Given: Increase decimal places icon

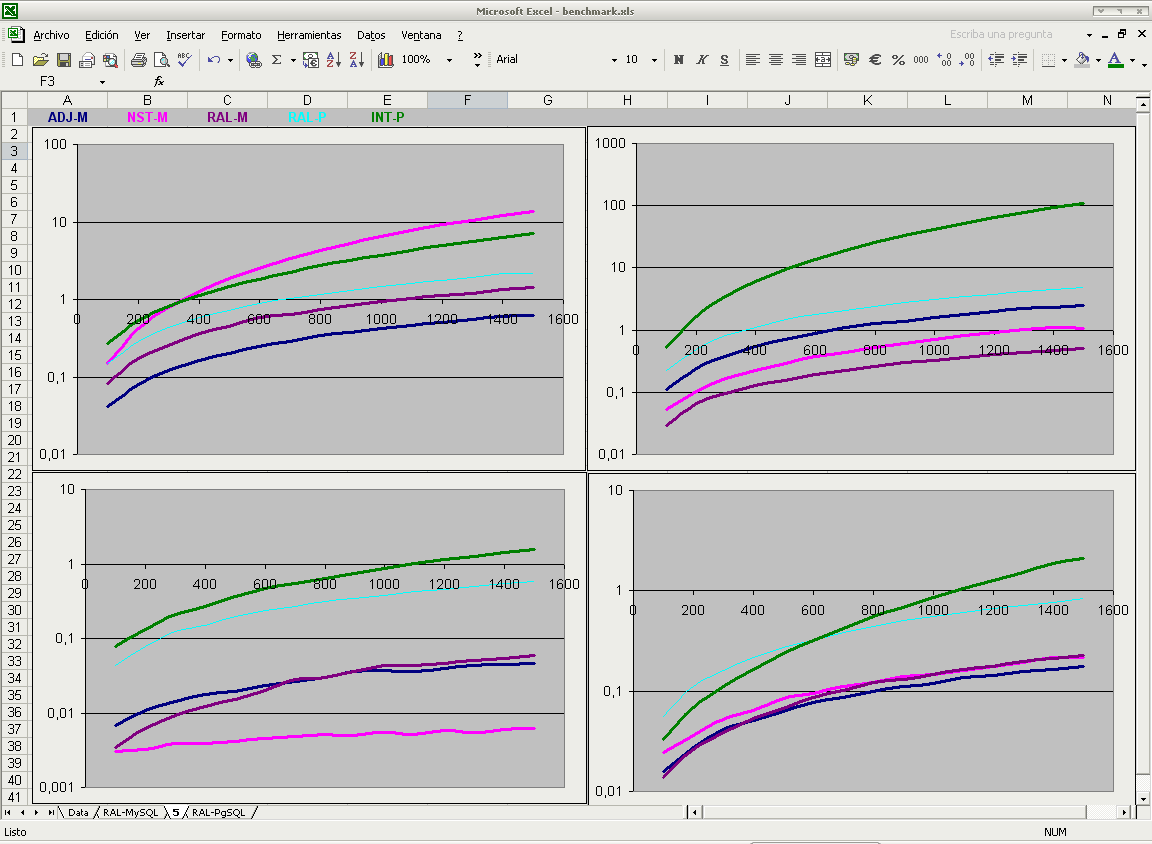Looking at the screenshot, I should click(x=945, y=59).
